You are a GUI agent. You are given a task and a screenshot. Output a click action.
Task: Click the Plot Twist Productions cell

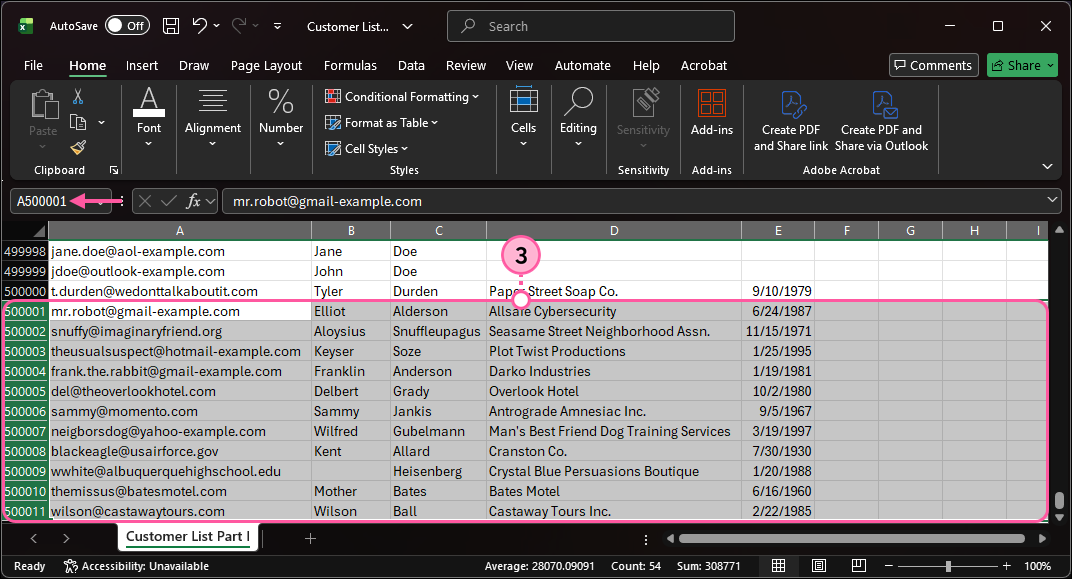click(x=613, y=351)
